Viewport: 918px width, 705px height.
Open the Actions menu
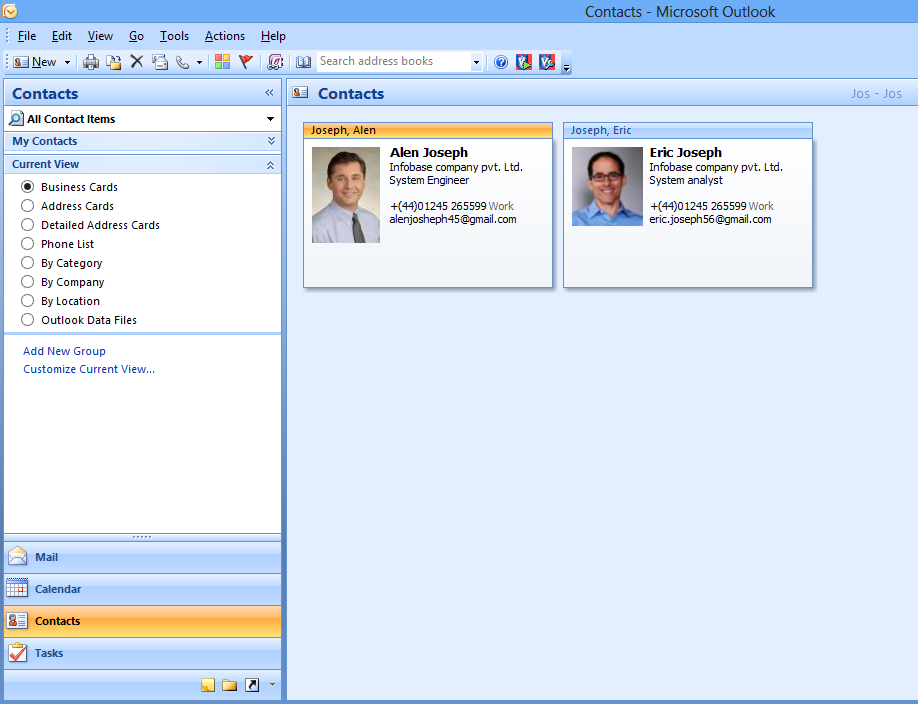click(x=225, y=36)
